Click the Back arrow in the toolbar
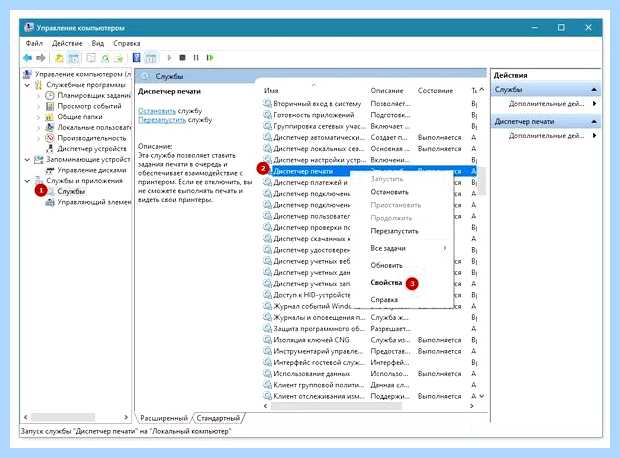 point(27,58)
